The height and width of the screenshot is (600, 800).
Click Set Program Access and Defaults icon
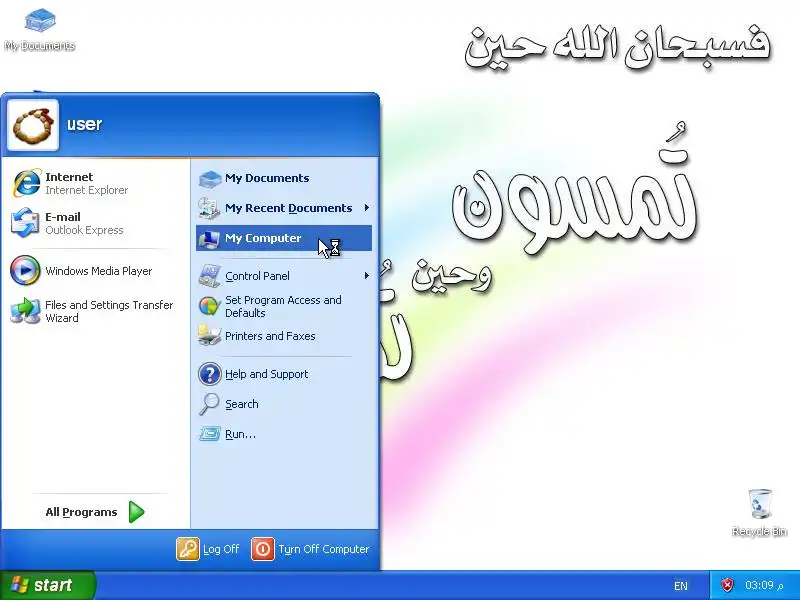[x=209, y=306]
